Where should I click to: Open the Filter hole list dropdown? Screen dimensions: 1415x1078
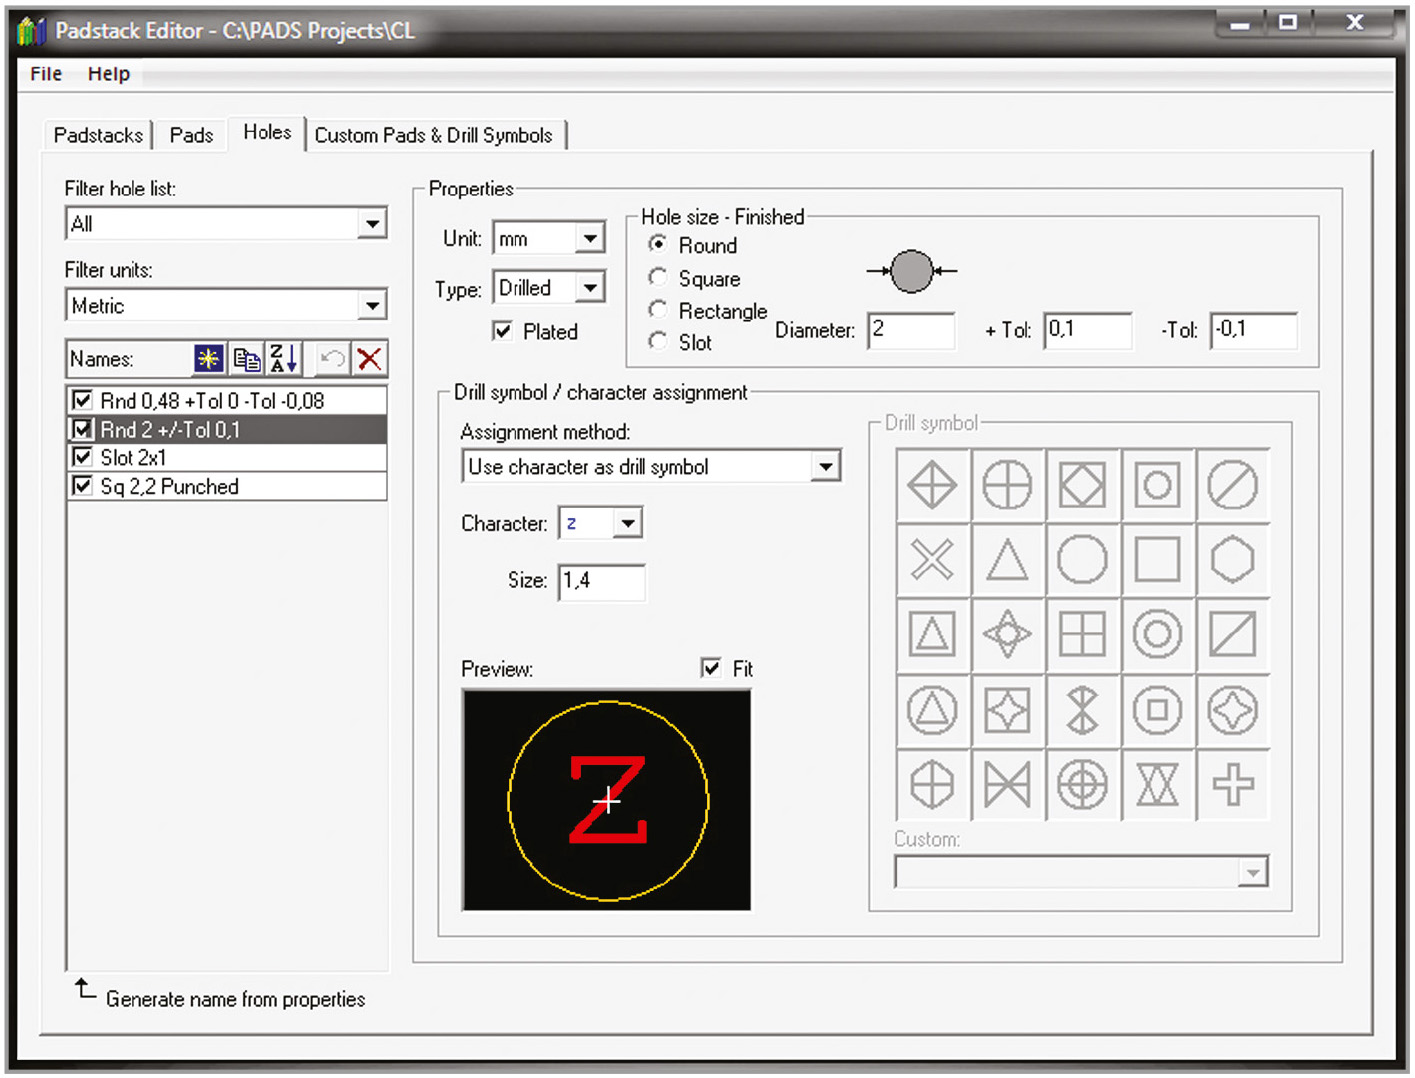(372, 224)
